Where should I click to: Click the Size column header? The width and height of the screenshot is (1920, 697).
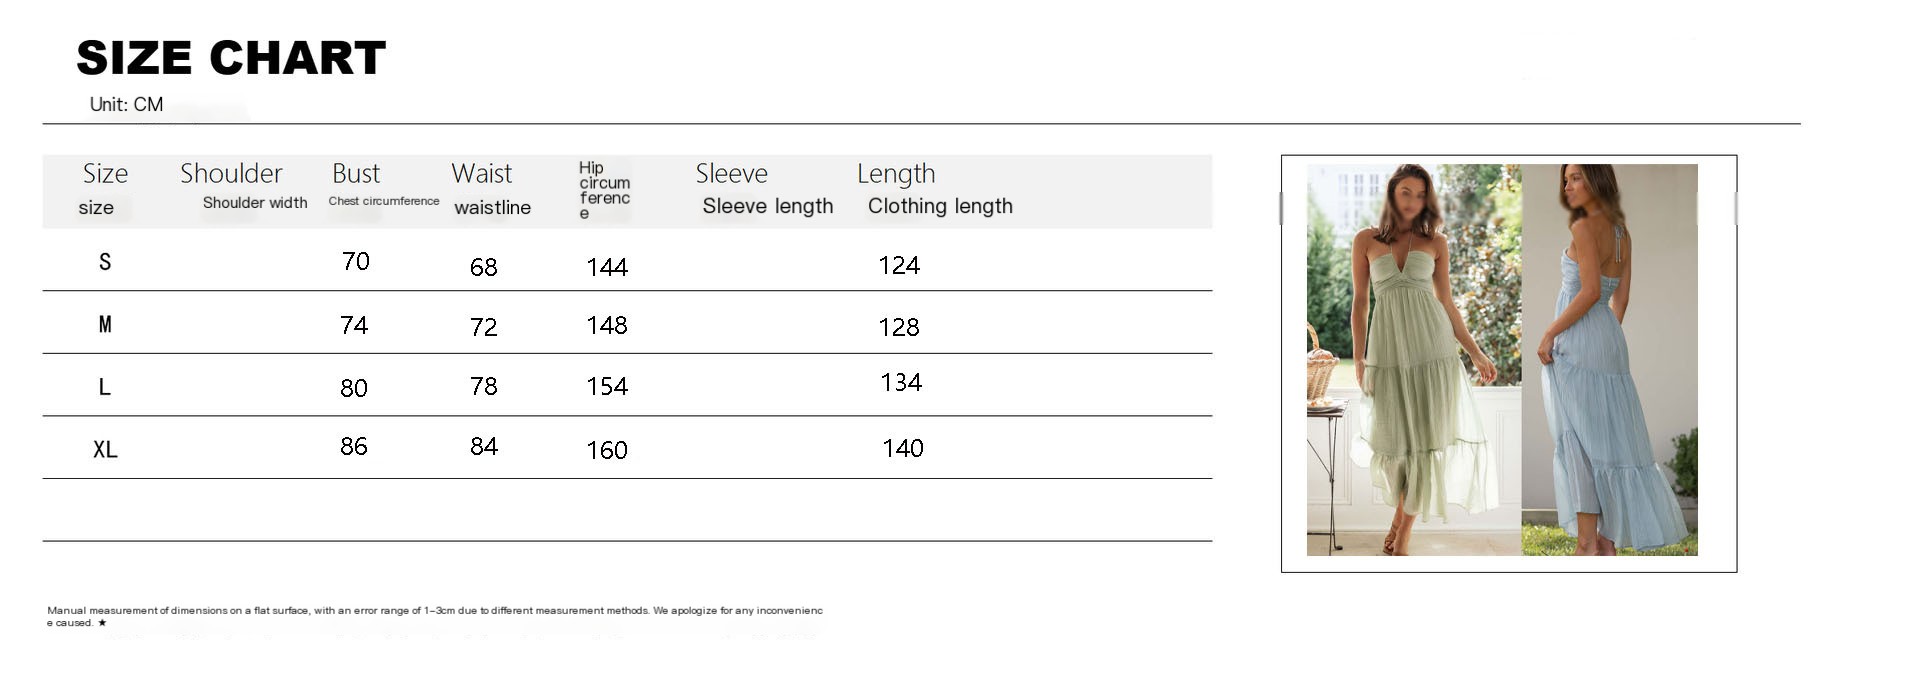(104, 190)
